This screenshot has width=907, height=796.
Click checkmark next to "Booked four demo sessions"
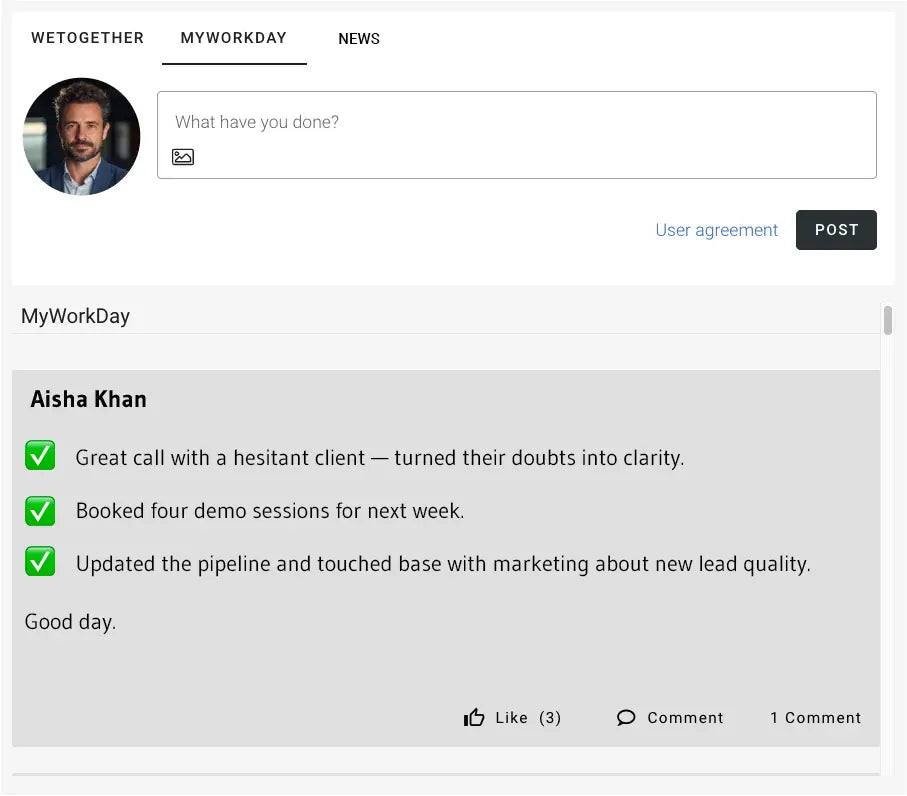click(40, 511)
